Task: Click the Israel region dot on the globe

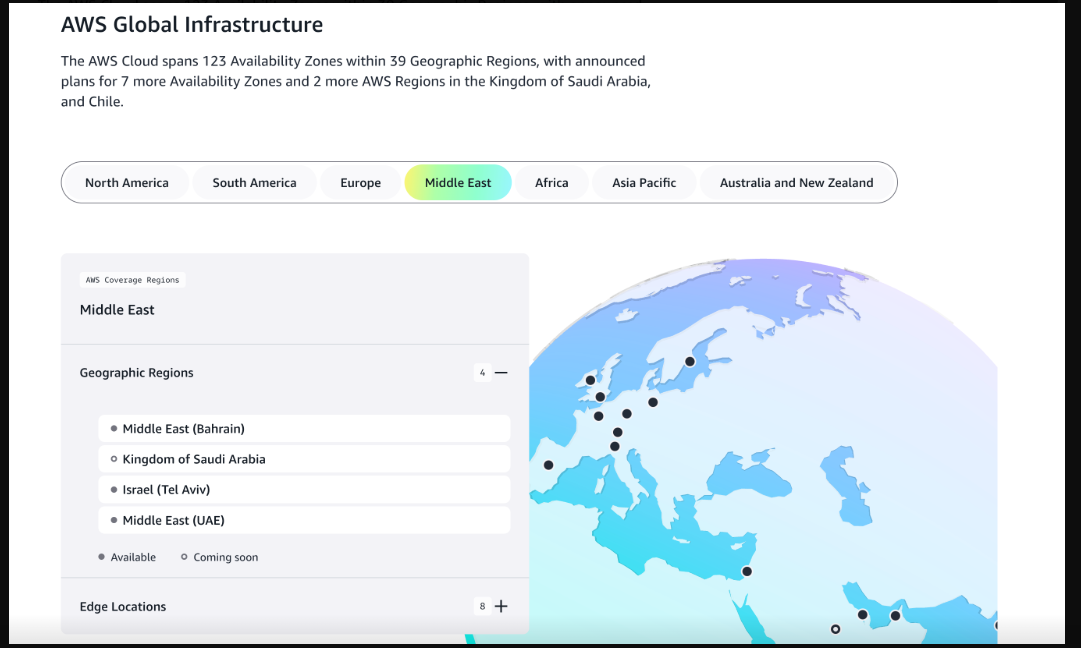Action: click(746, 571)
